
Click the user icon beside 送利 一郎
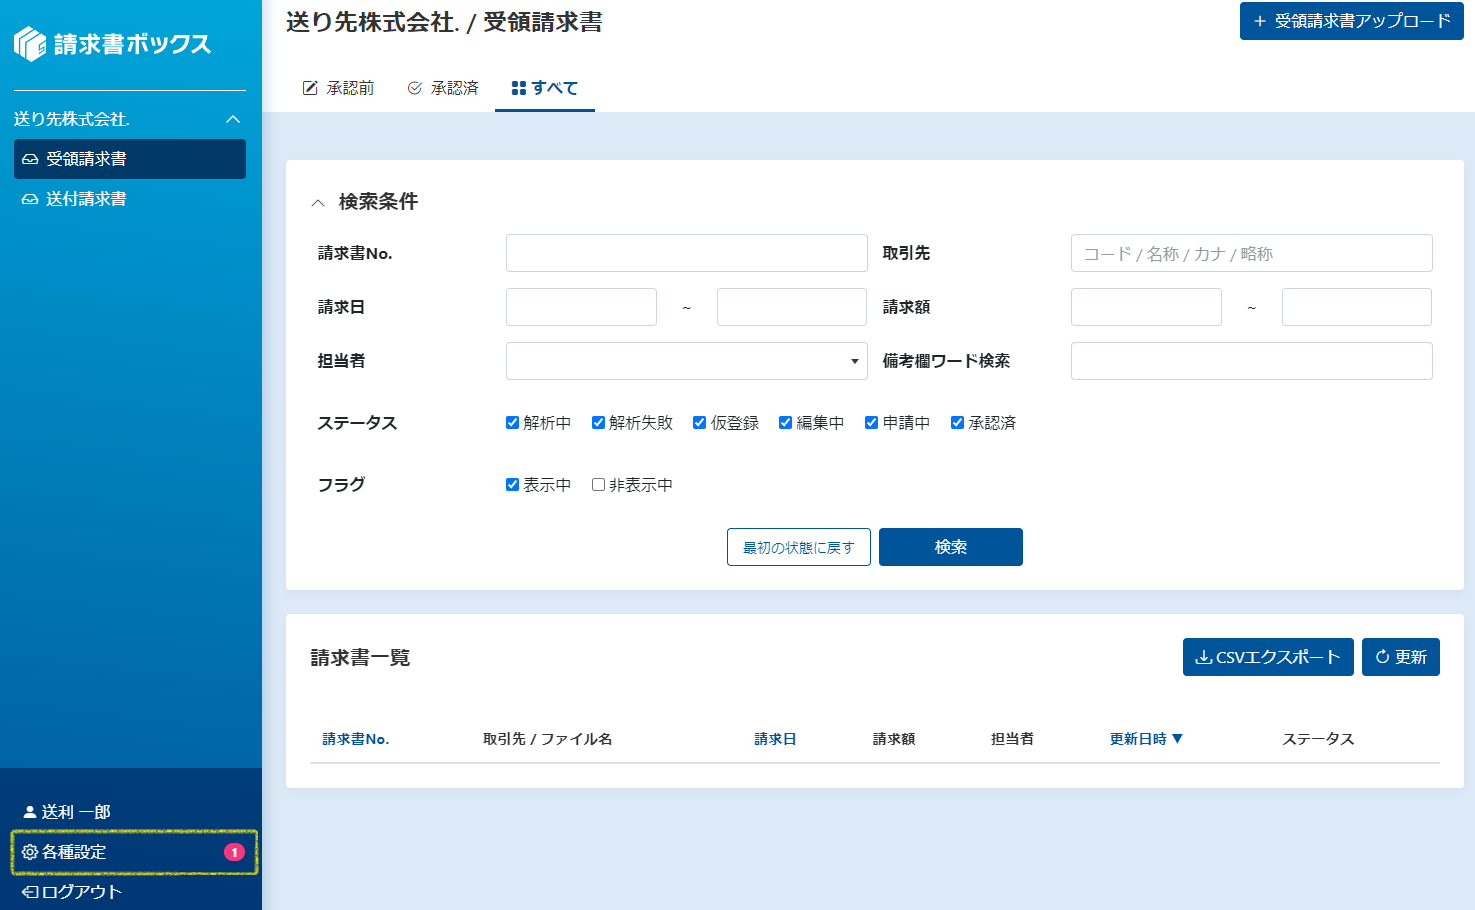tap(30, 812)
